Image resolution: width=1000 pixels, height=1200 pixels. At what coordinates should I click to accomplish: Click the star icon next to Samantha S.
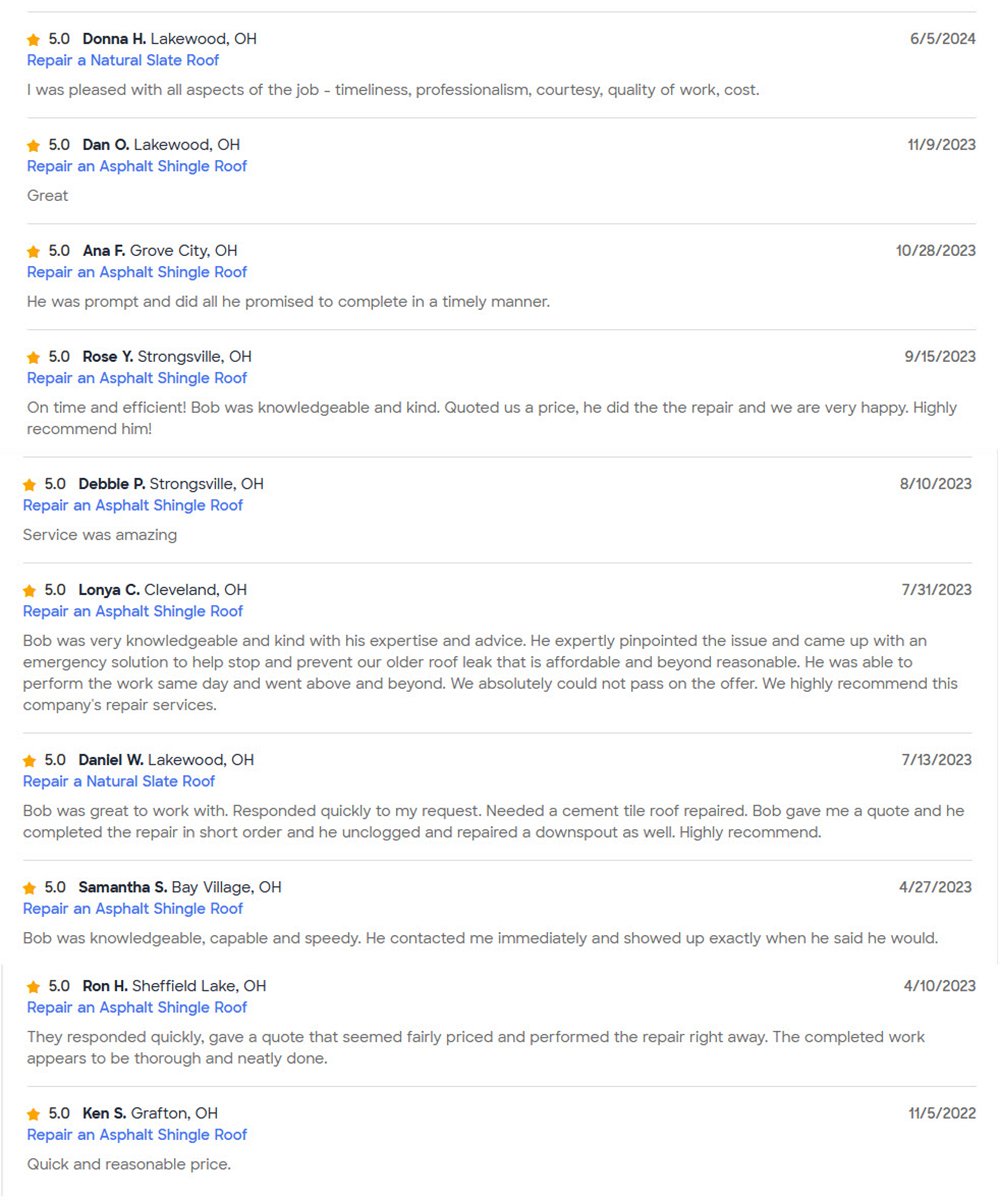(x=29, y=888)
